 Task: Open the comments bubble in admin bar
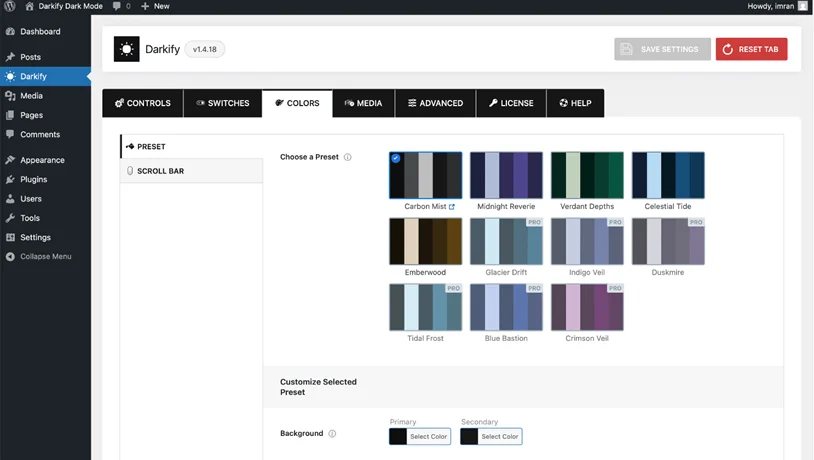pyautogui.click(x=117, y=6)
